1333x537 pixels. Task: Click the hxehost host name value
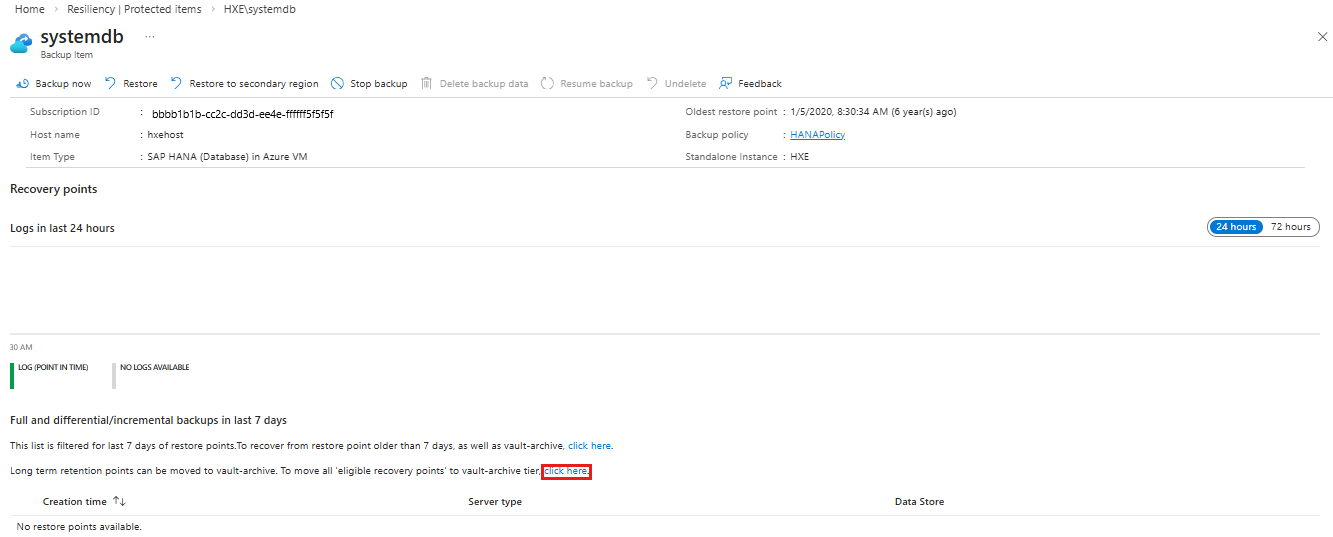(165, 135)
